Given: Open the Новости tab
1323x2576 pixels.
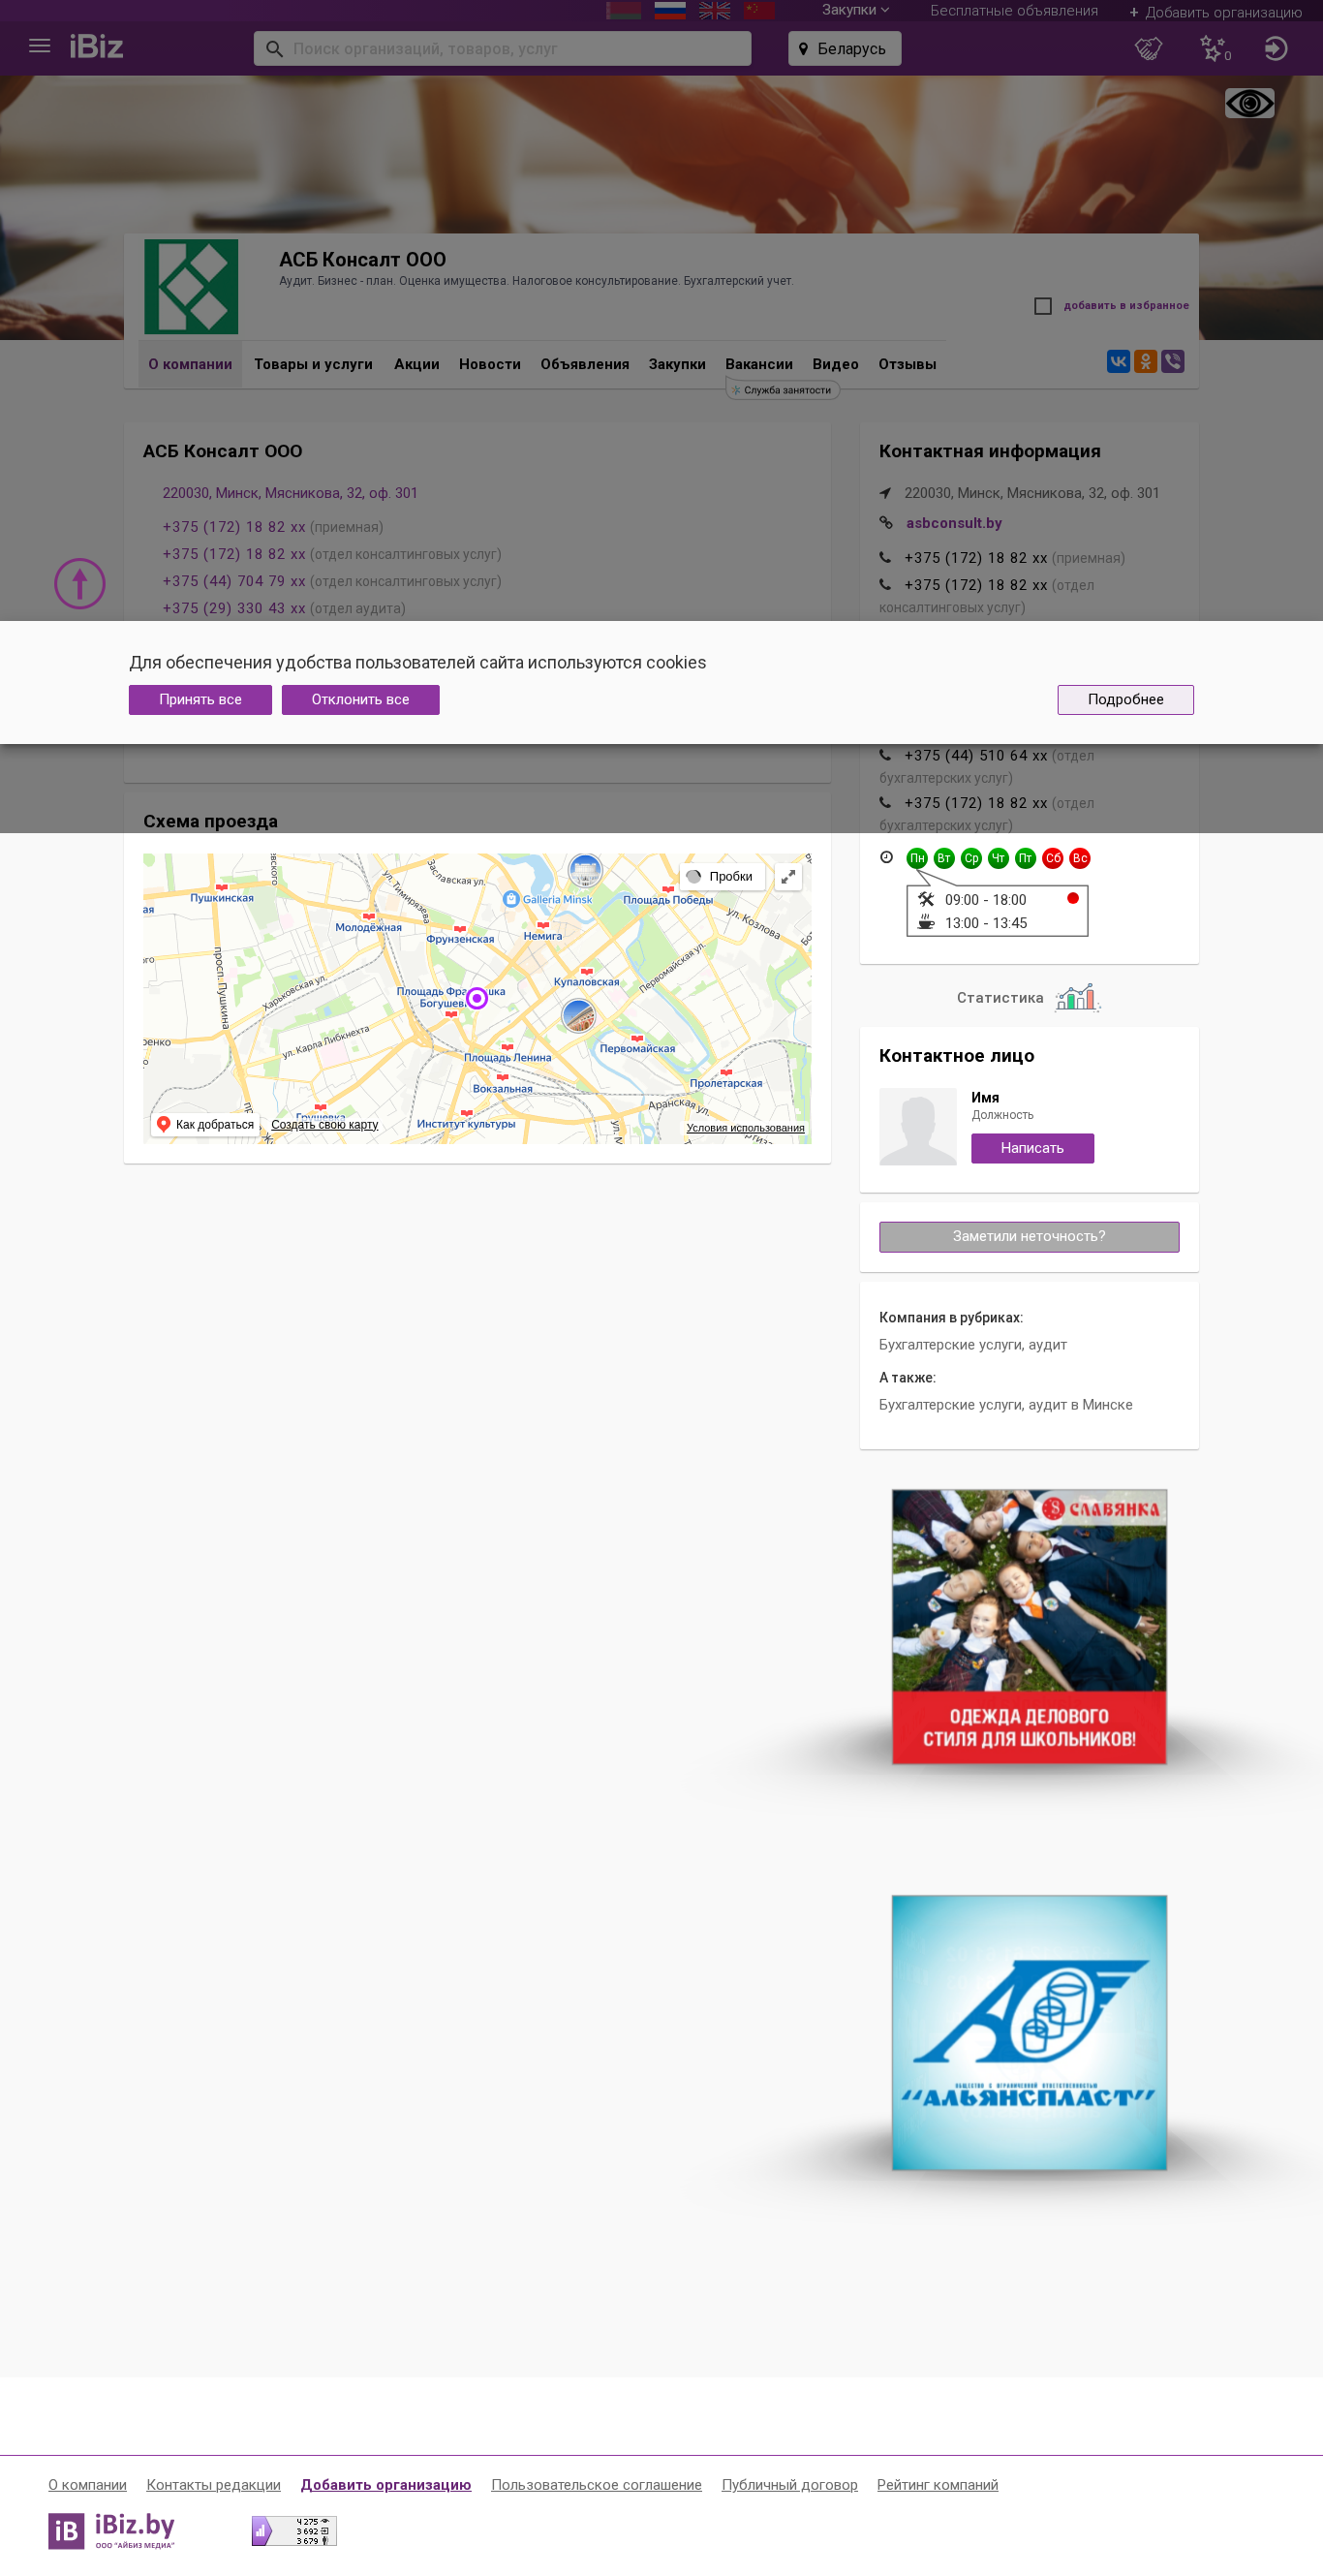Looking at the screenshot, I should [x=490, y=364].
